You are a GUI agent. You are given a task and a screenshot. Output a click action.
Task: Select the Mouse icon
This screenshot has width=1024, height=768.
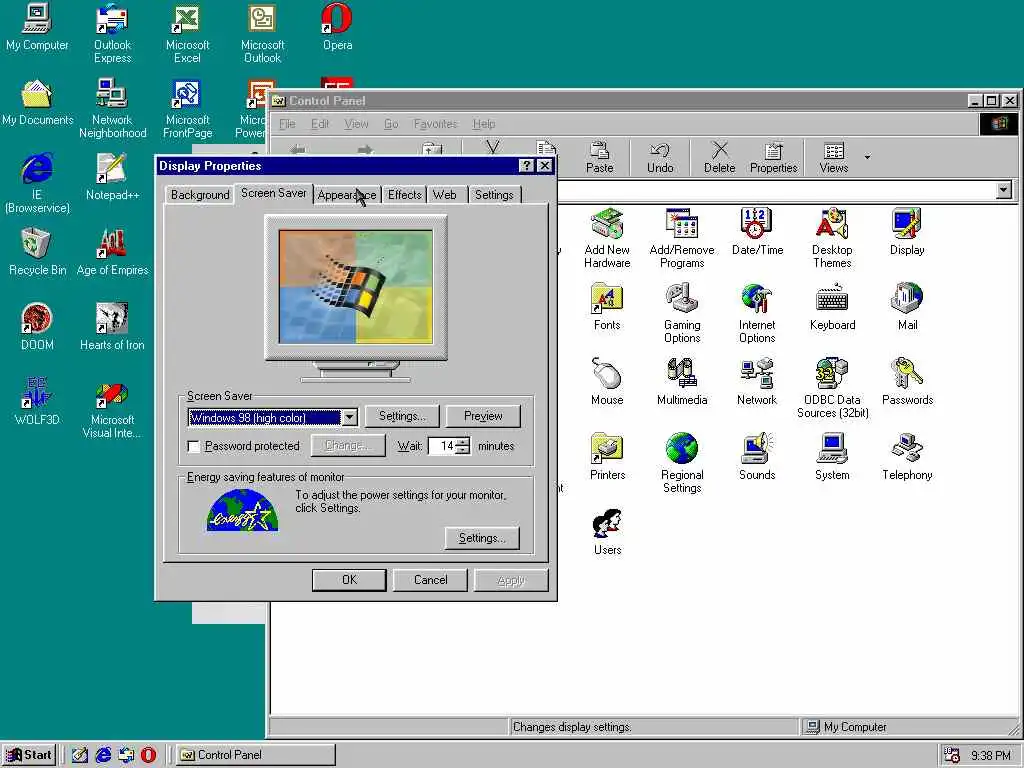pyautogui.click(x=607, y=381)
